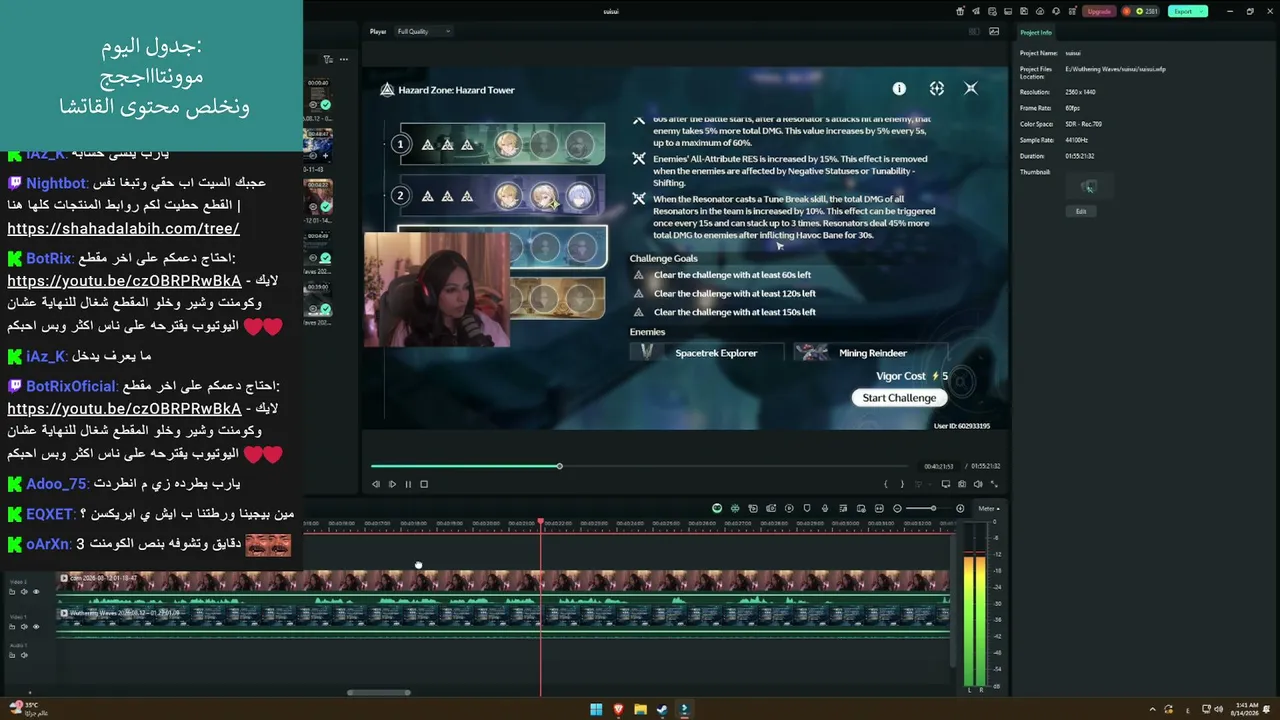
Task: Mute the Video 1 track speaker
Action: point(24,627)
